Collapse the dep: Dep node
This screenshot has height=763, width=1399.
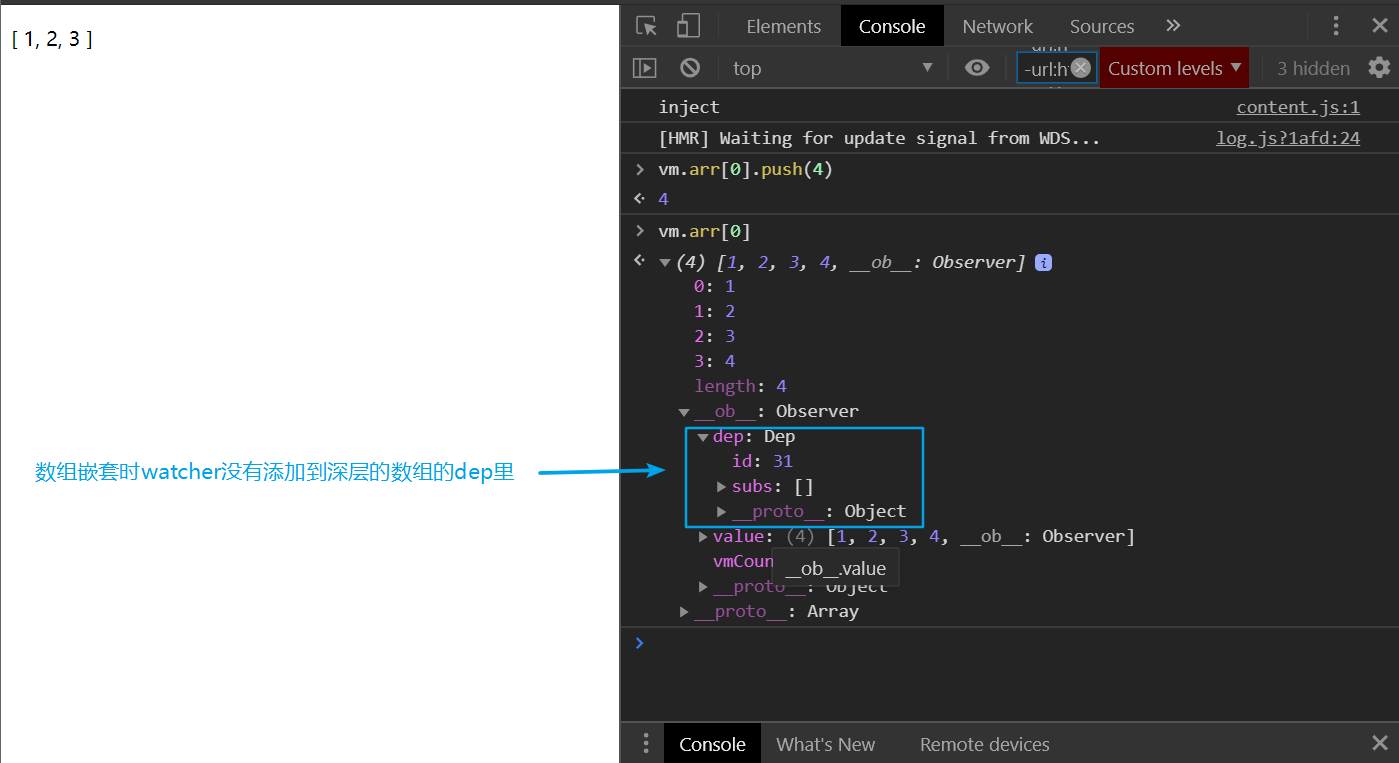[703, 437]
